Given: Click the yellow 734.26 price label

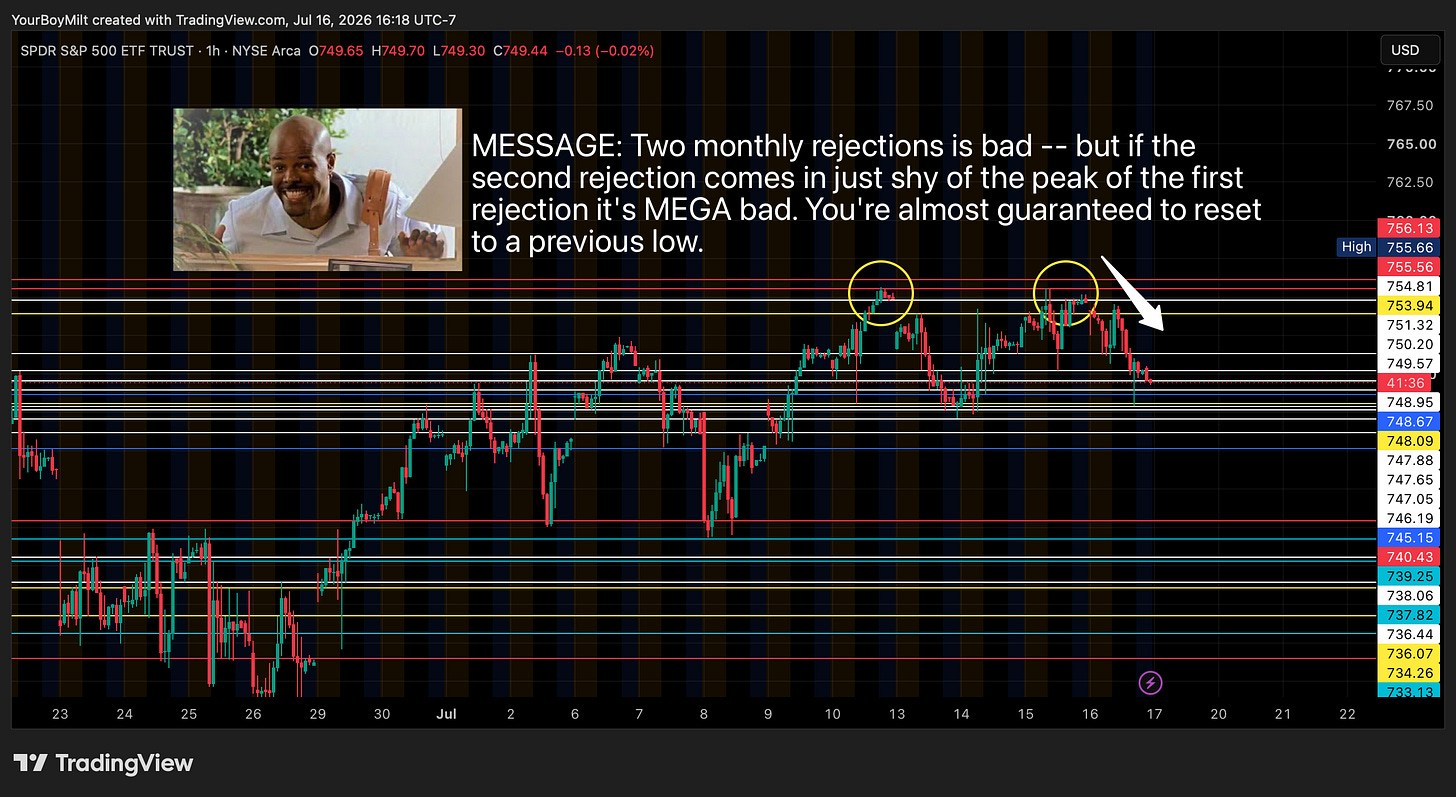Looking at the screenshot, I should (x=1410, y=673).
